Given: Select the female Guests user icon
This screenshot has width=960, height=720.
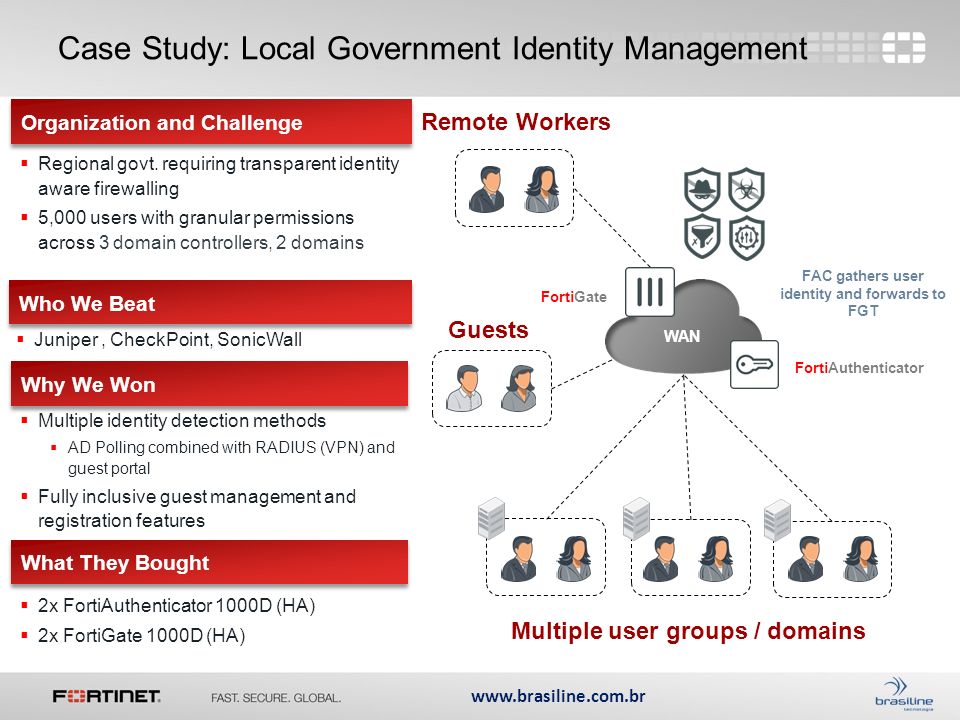Looking at the screenshot, I should 519,388.
